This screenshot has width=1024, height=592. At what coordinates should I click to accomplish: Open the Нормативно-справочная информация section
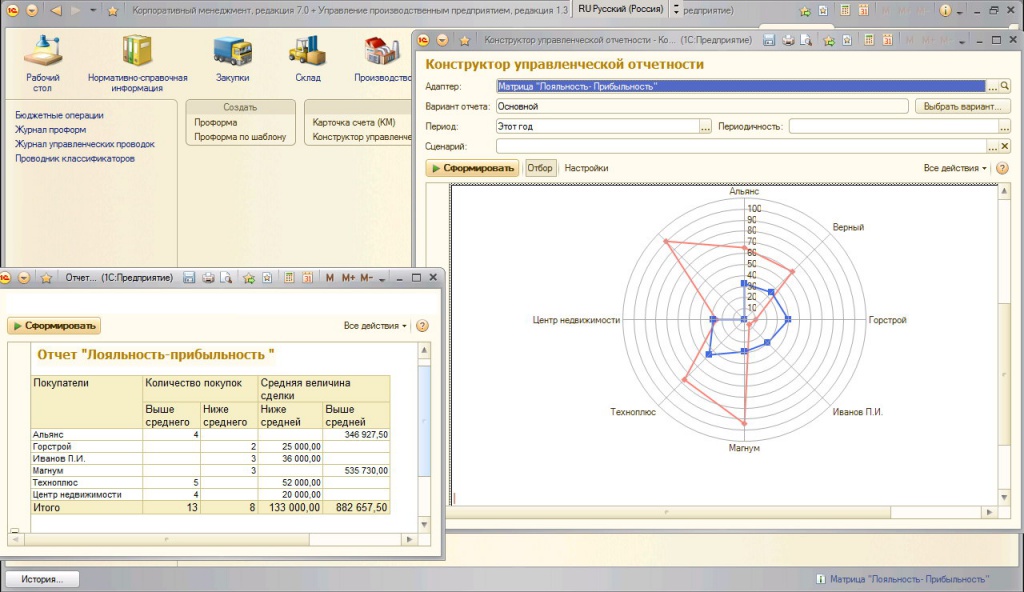click(137, 63)
